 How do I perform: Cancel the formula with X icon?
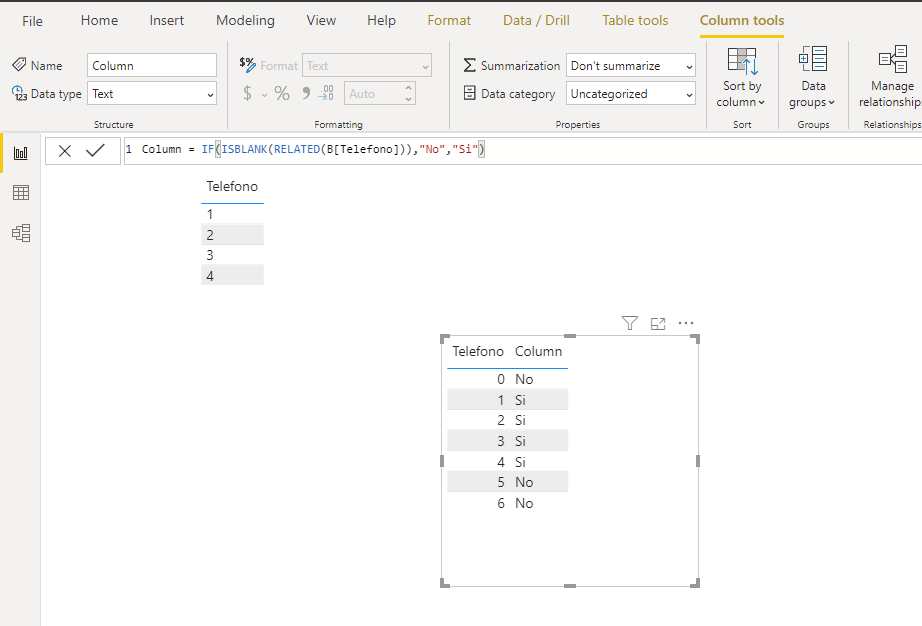coord(65,151)
